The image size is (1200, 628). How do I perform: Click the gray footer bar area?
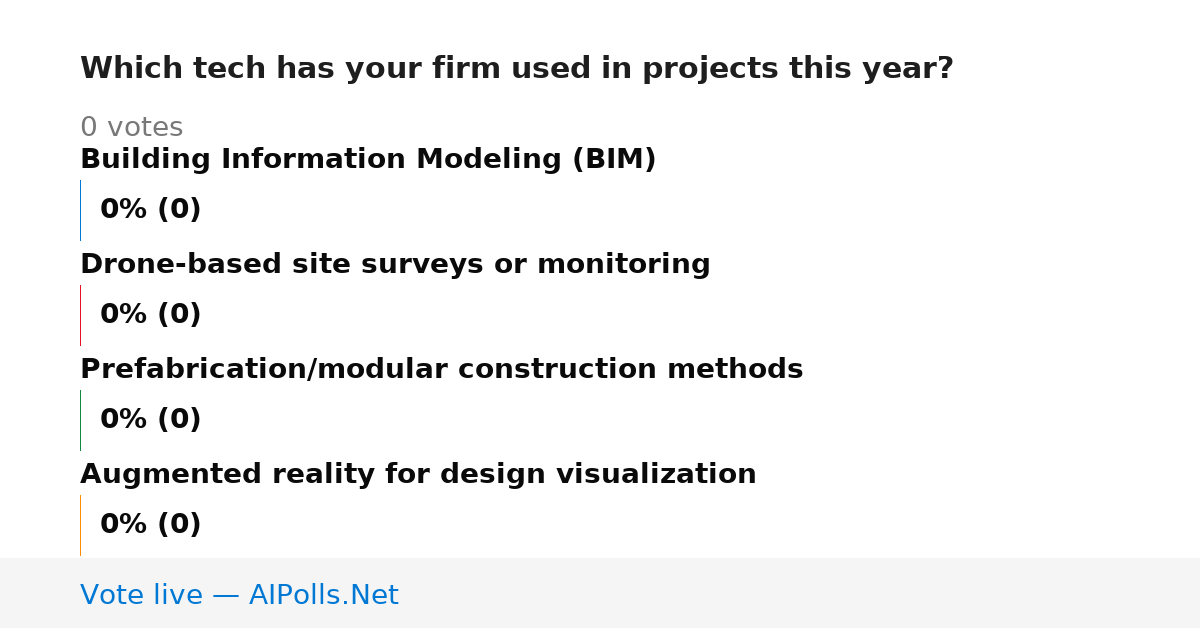pyautogui.click(x=600, y=593)
